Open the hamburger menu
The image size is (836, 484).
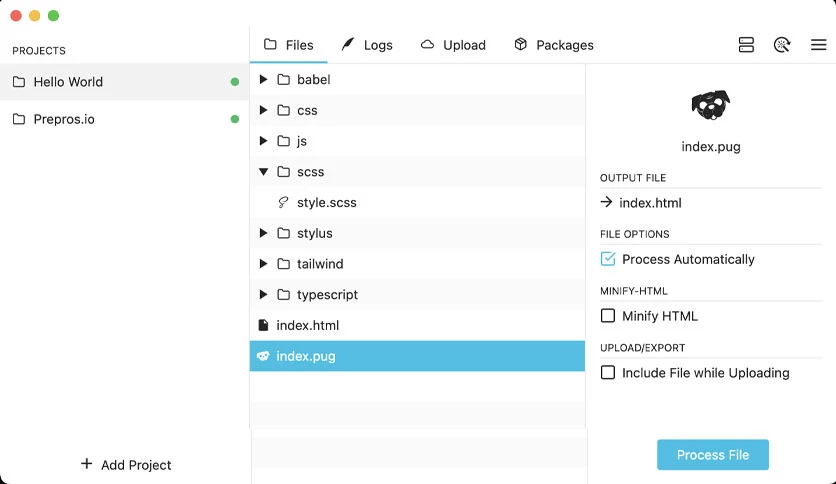point(818,45)
